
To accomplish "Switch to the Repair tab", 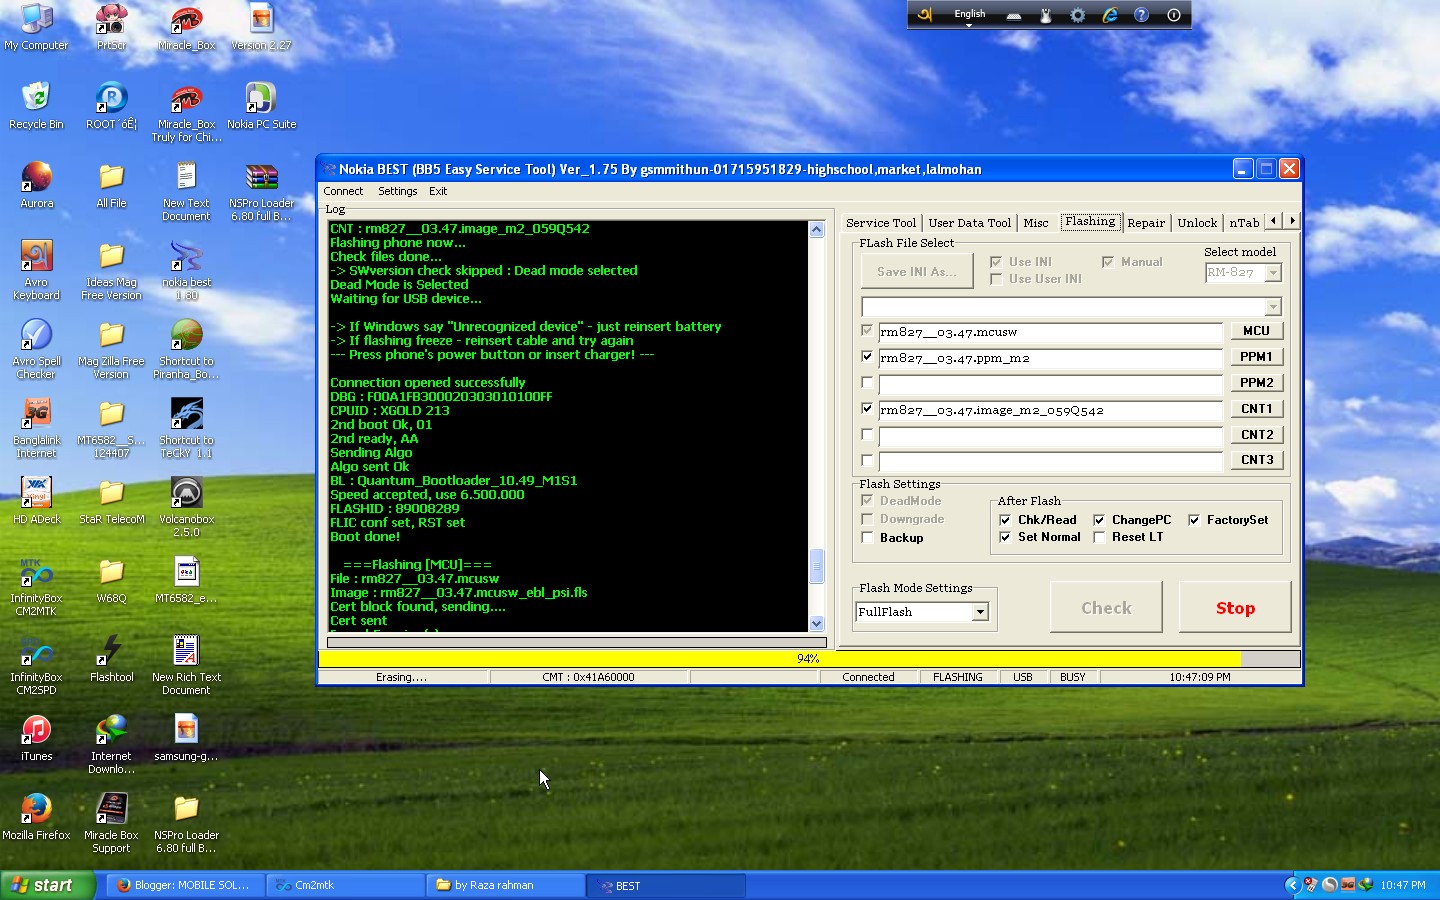I will (1146, 223).
